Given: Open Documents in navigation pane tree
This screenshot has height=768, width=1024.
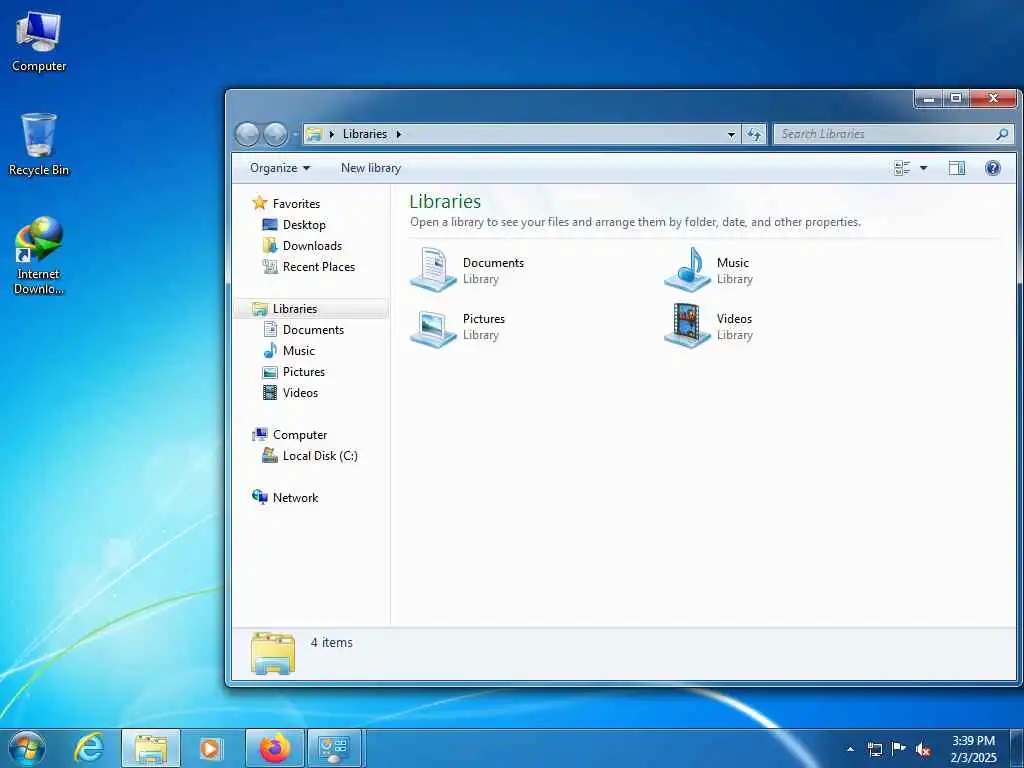Looking at the screenshot, I should pyautogui.click(x=313, y=330).
